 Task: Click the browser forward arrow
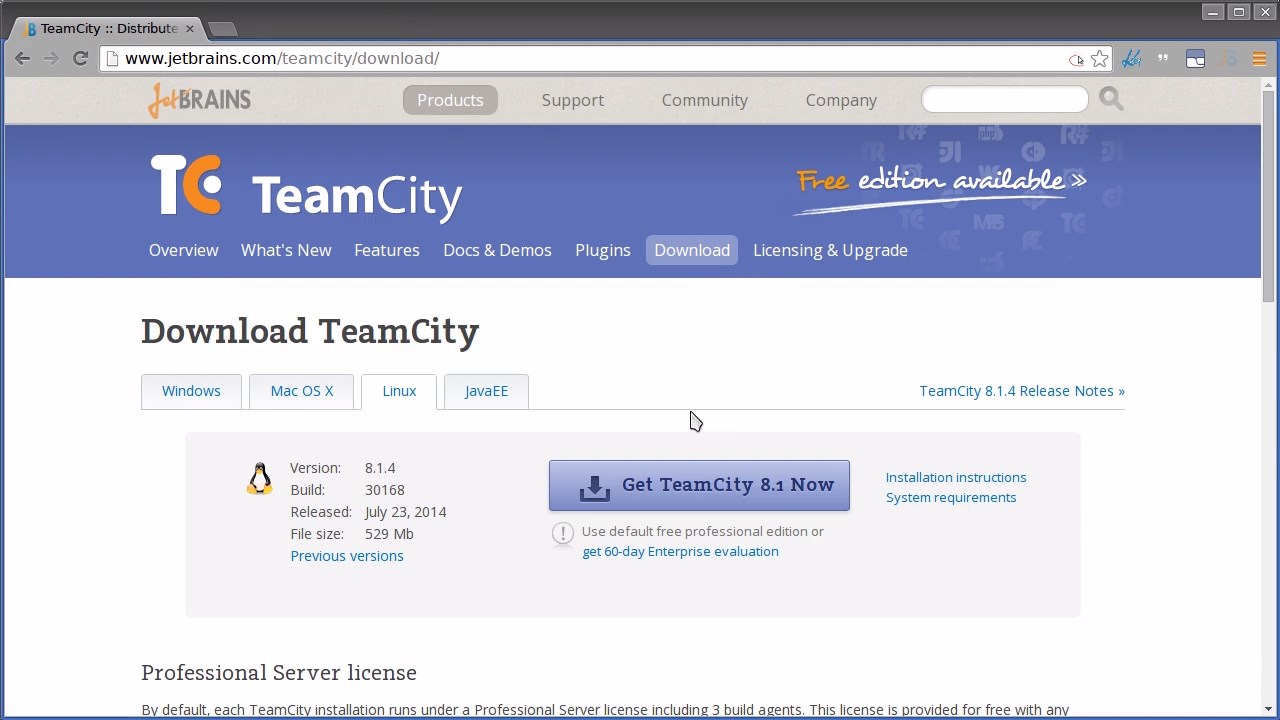[51, 58]
